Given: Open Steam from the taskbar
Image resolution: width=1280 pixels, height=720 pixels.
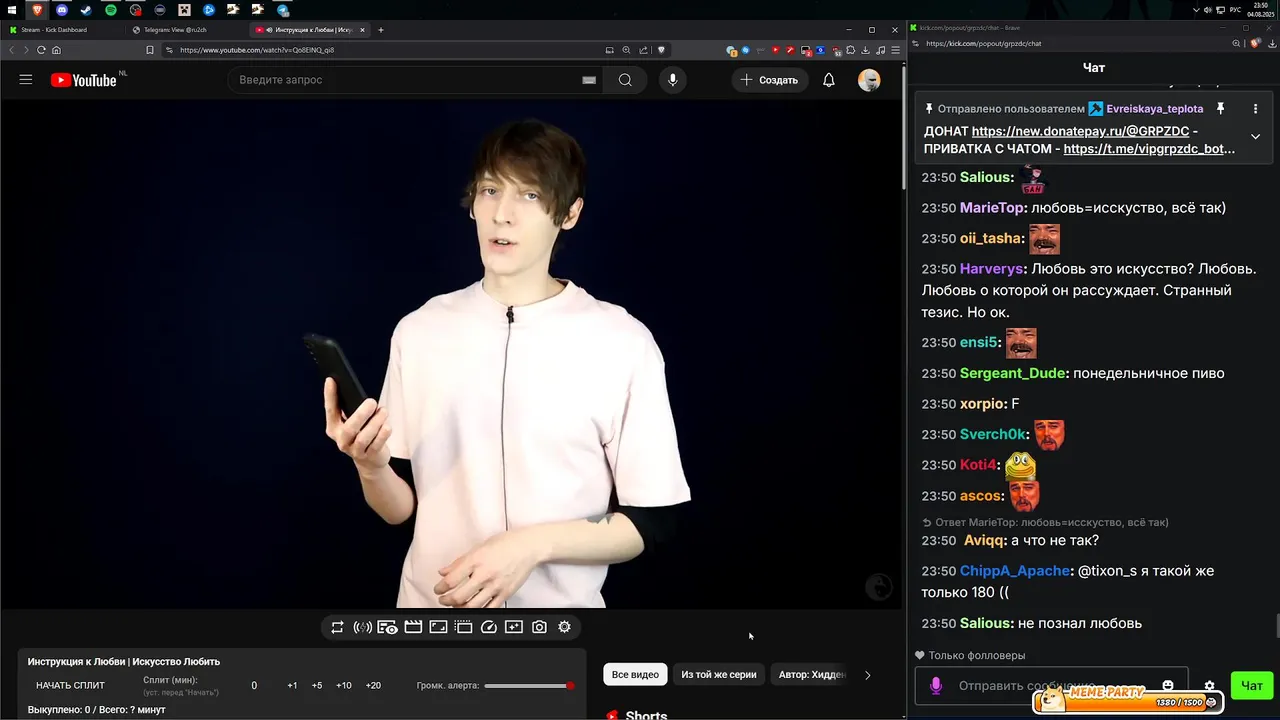Looking at the screenshot, I should (x=86, y=10).
